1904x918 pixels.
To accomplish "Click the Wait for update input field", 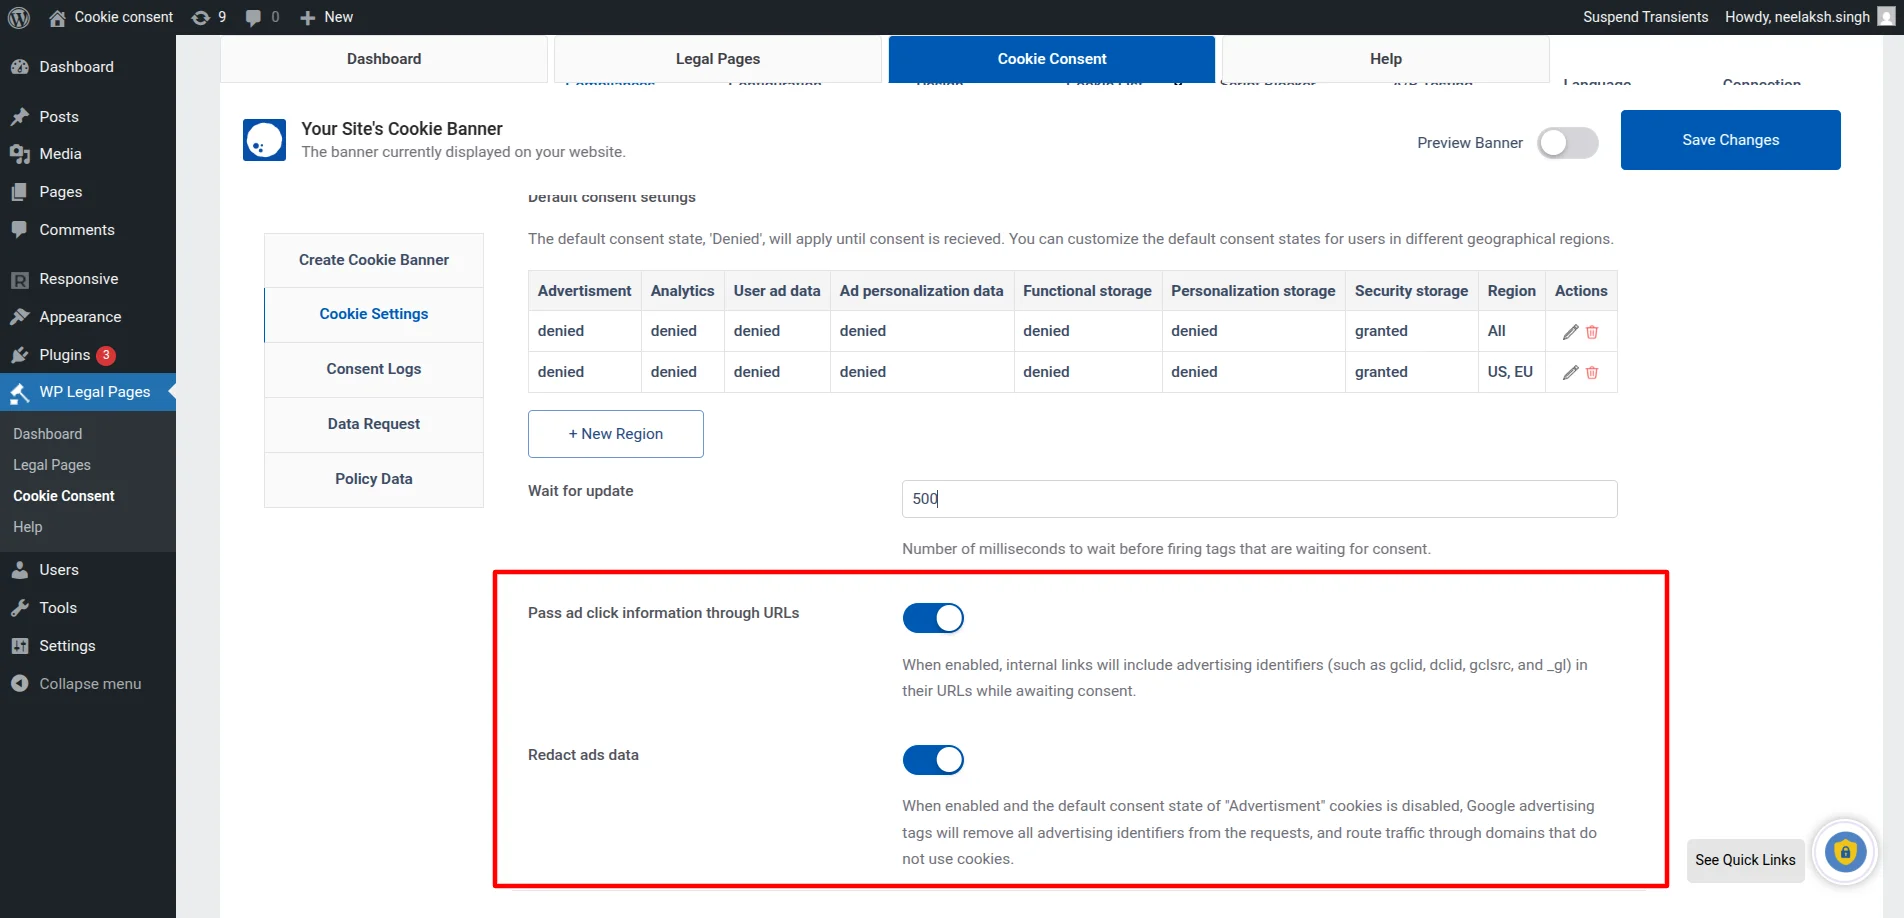I will tap(1260, 499).
